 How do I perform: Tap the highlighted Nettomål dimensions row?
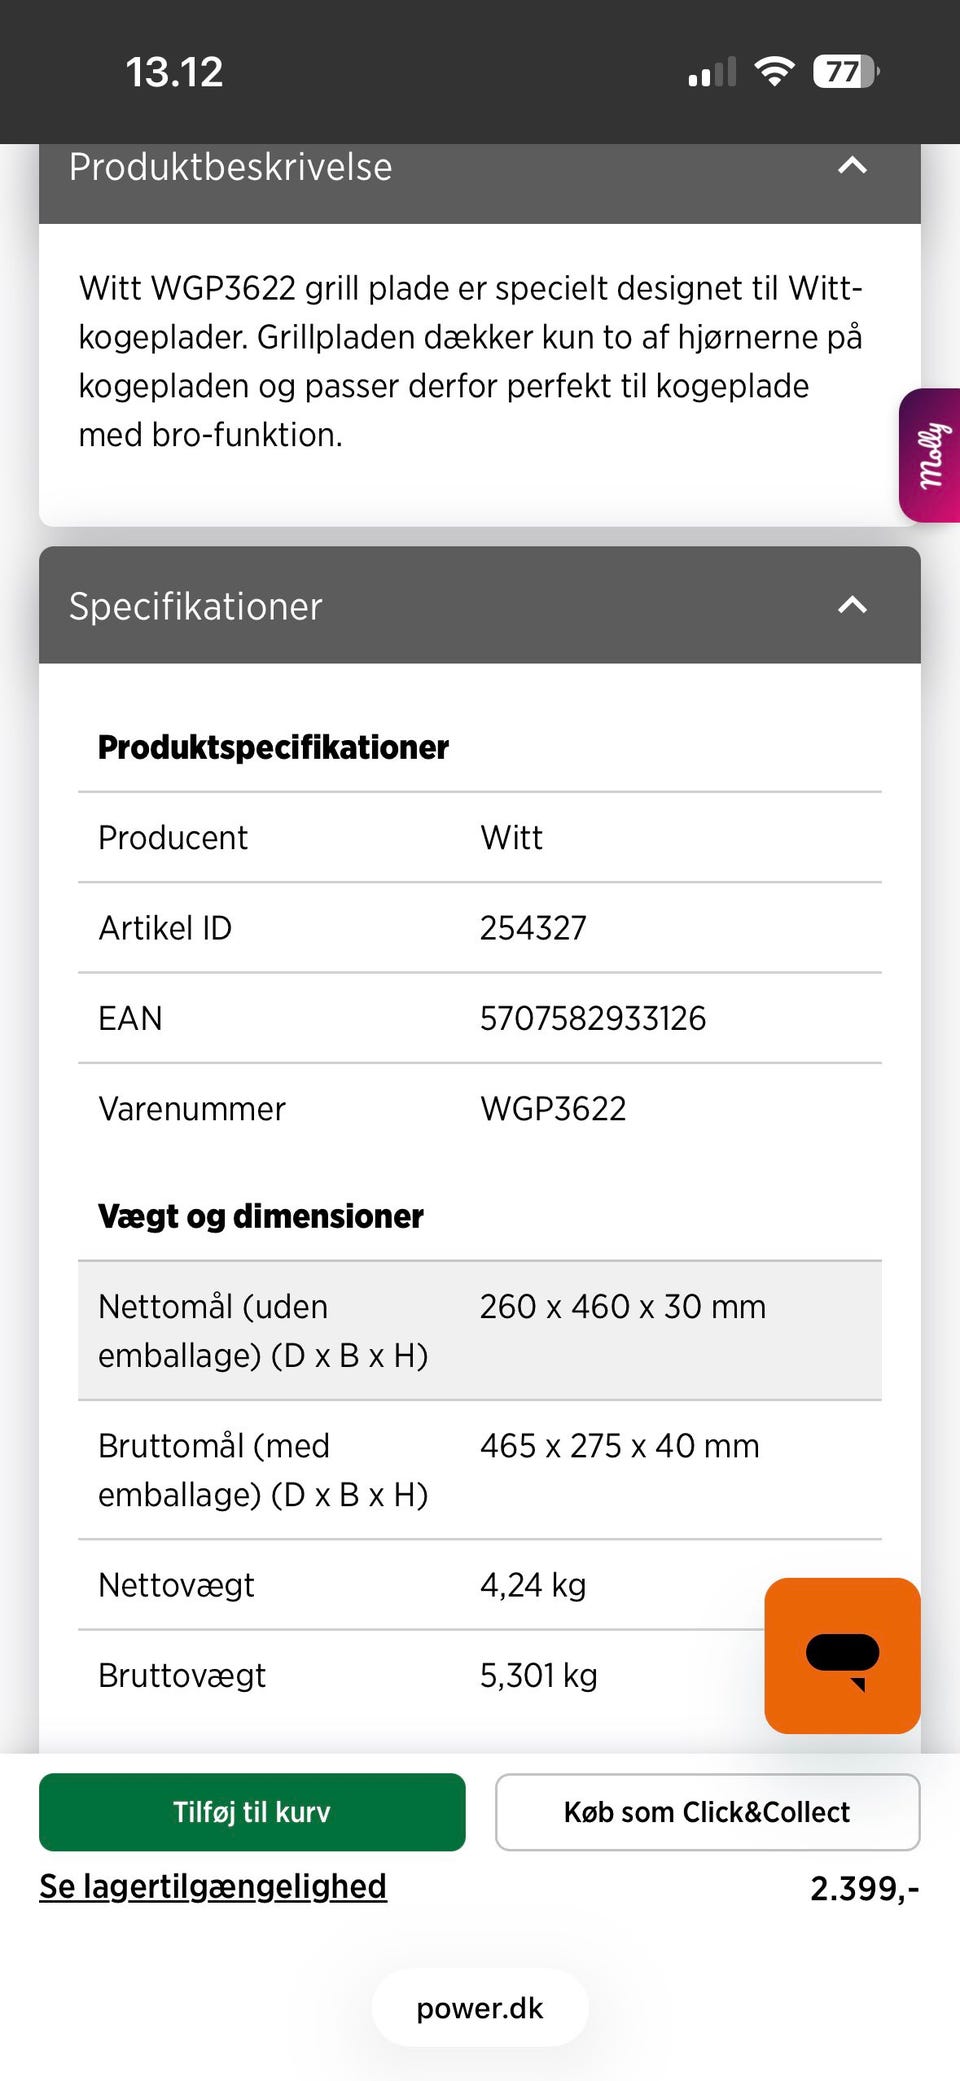tap(480, 1330)
